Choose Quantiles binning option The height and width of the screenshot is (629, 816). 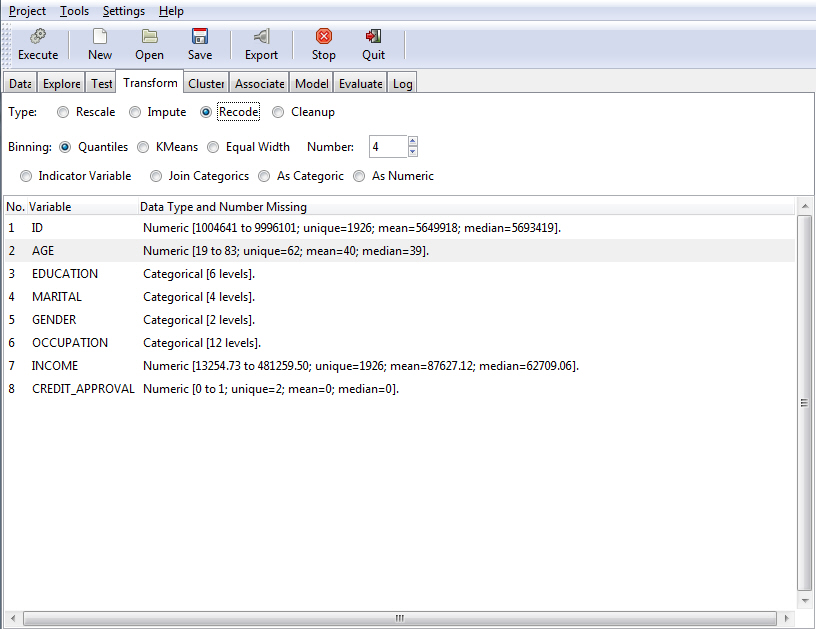click(65, 147)
